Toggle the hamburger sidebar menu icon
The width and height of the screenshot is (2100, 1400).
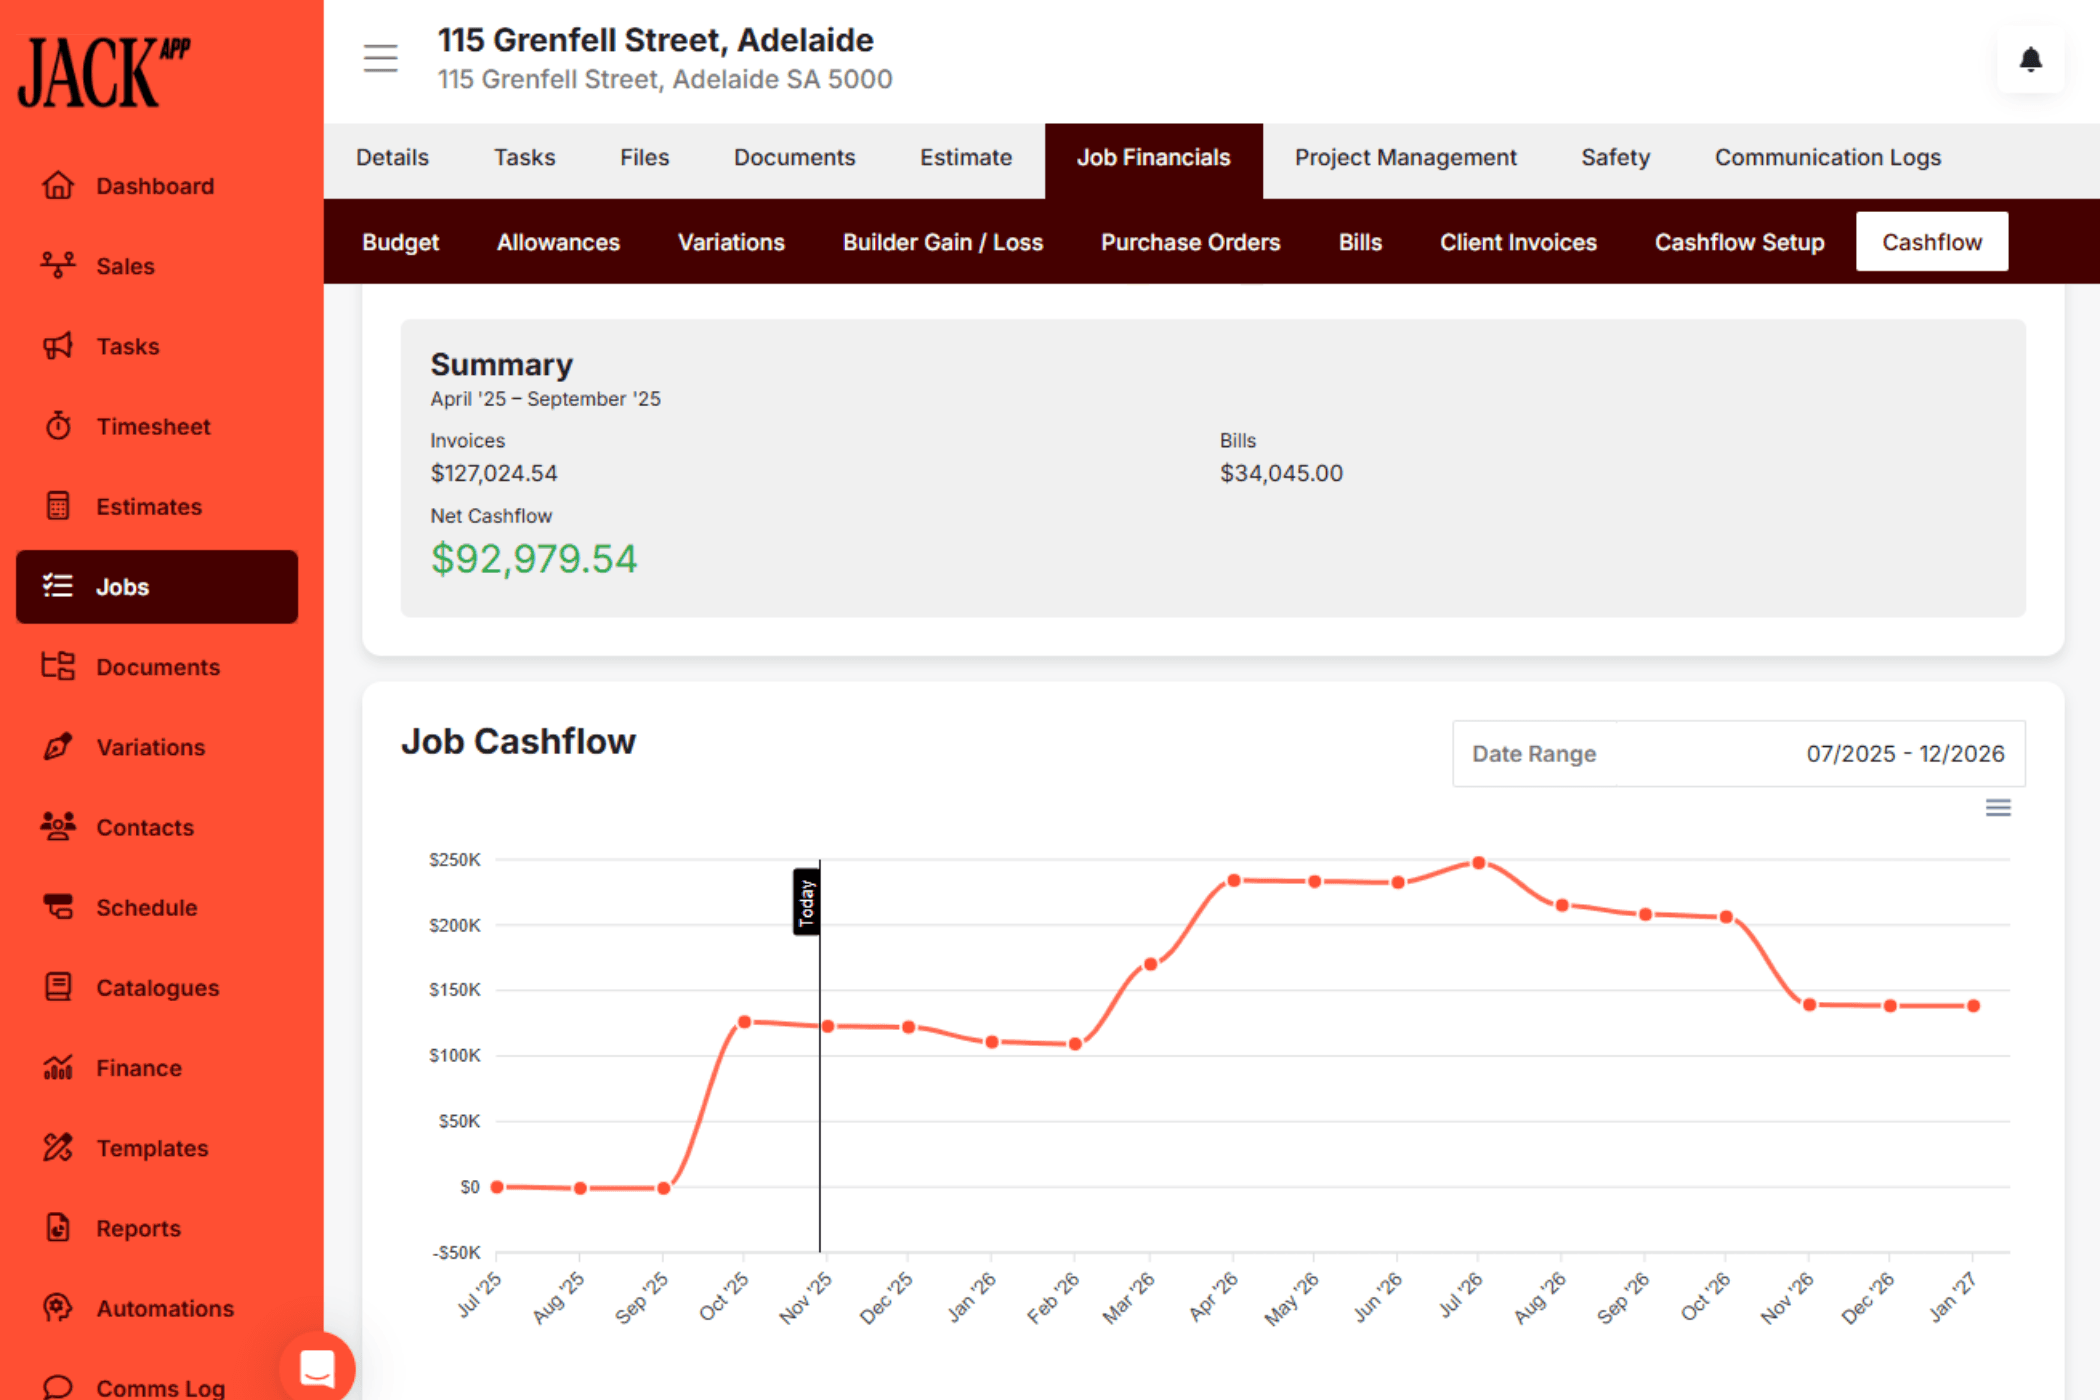coord(380,58)
